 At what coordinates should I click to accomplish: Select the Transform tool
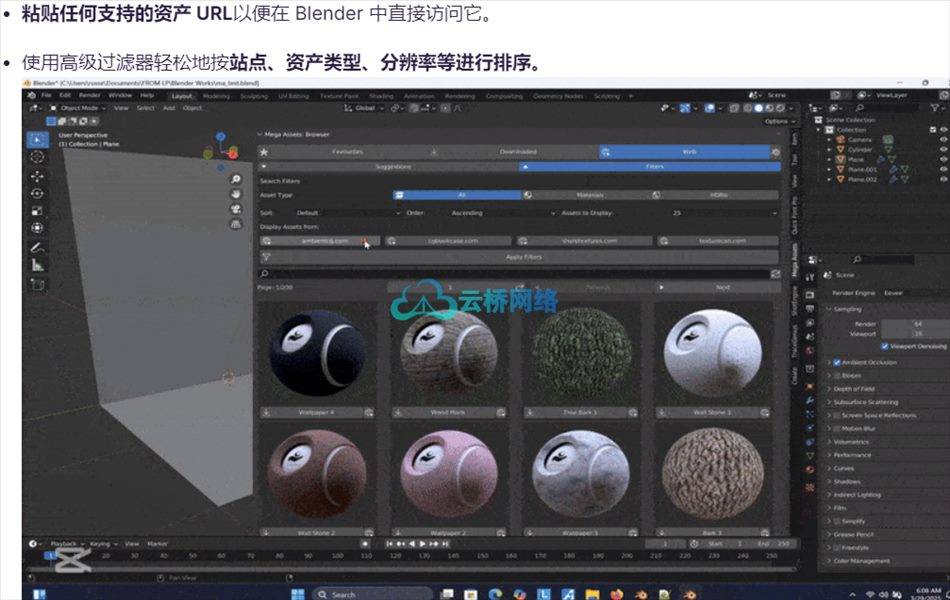click(38, 228)
